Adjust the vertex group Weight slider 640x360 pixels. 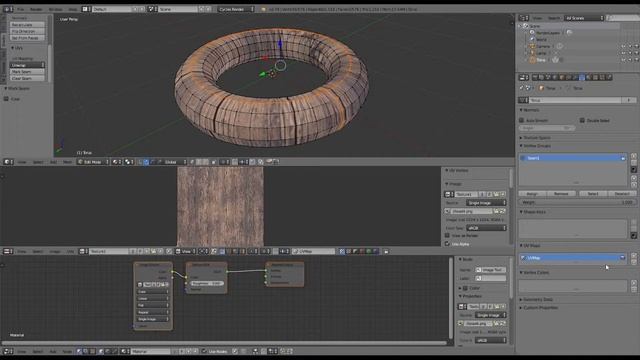point(577,202)
